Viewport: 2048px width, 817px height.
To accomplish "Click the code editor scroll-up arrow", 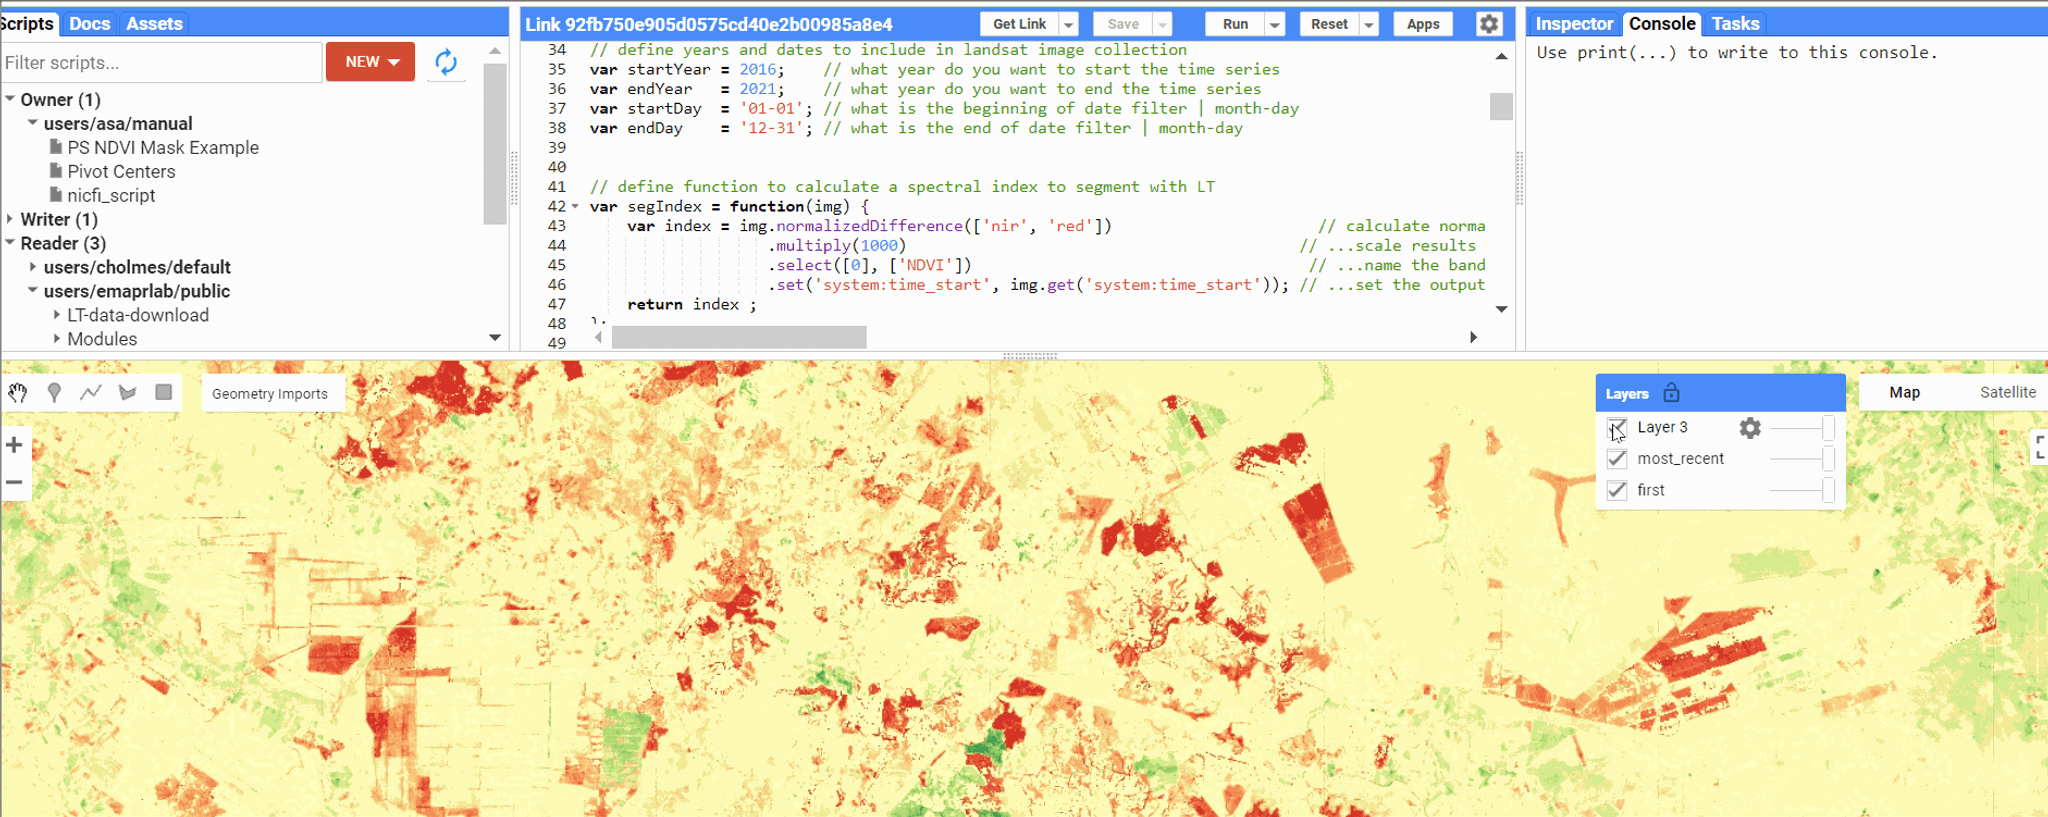I will point(1501,56).
